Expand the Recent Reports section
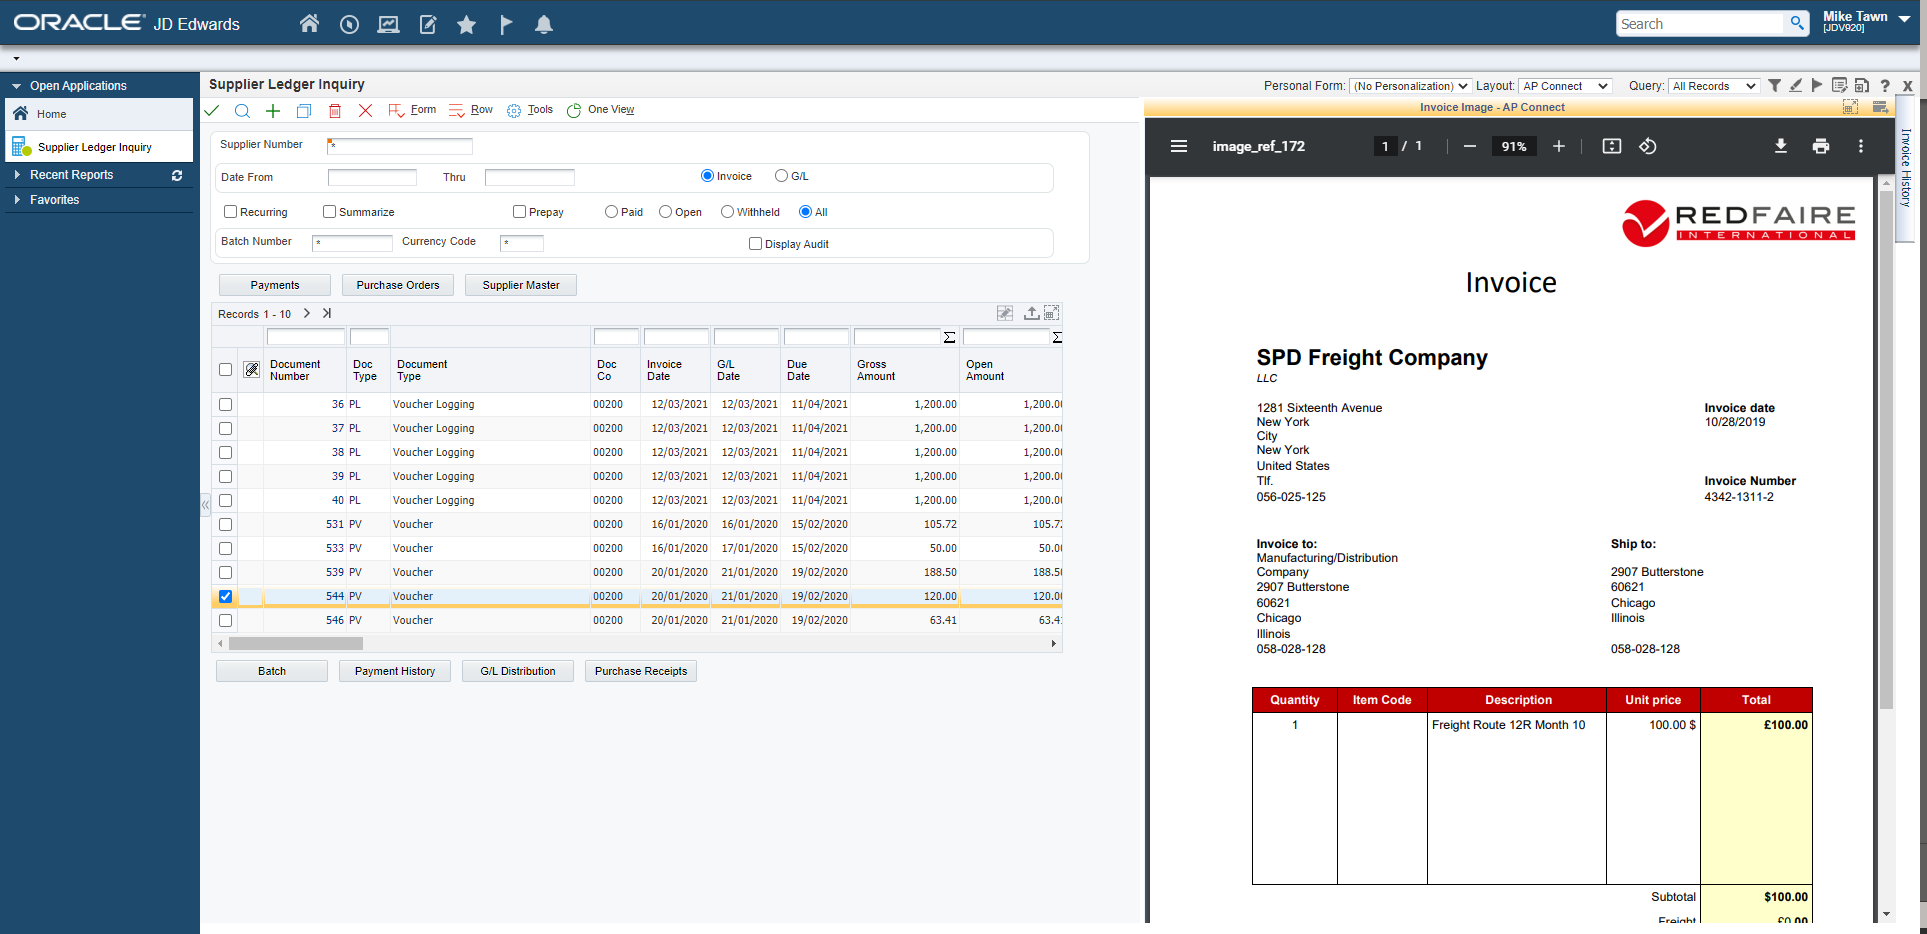This screenshot has height=934, width=1927. pyautogui.click(x=71, y=175)
